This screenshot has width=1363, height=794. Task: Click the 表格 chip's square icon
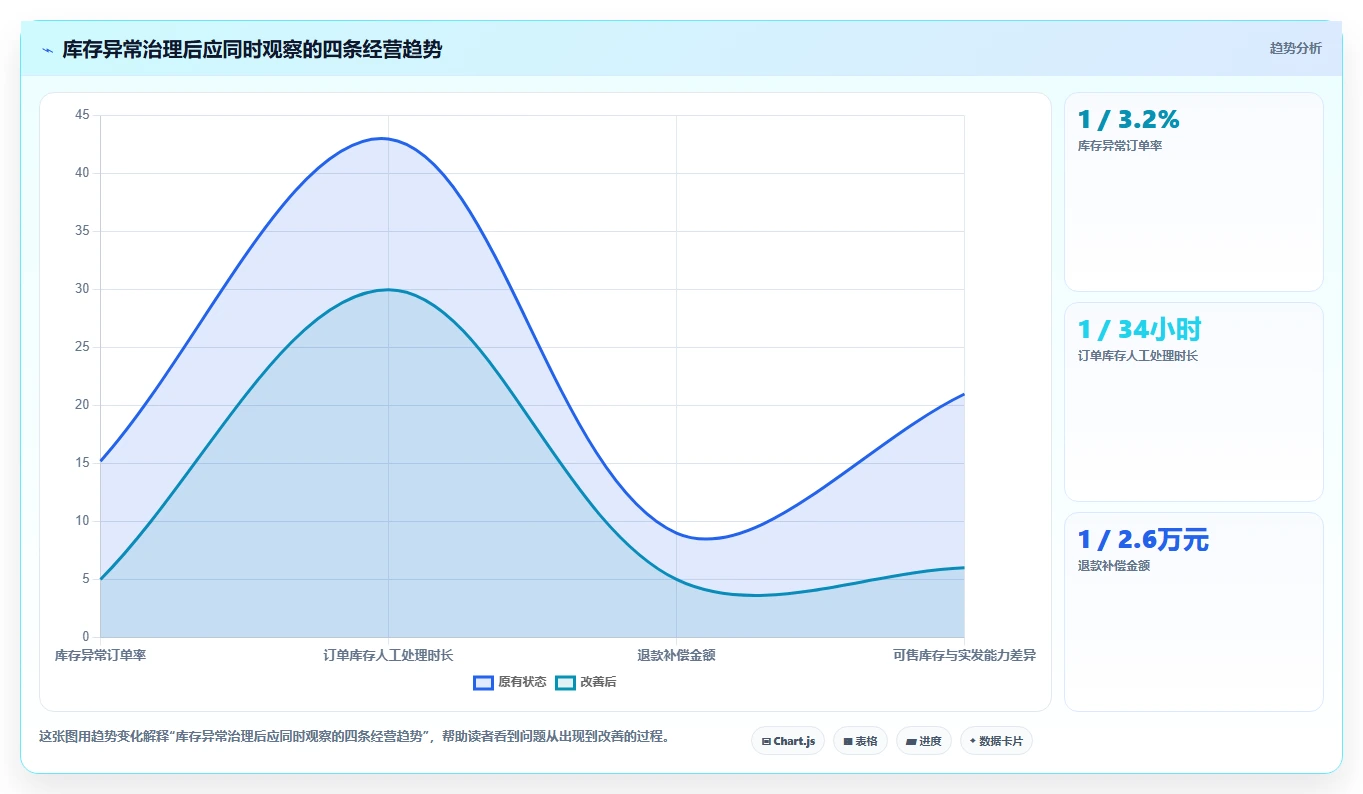coord(848,742)
